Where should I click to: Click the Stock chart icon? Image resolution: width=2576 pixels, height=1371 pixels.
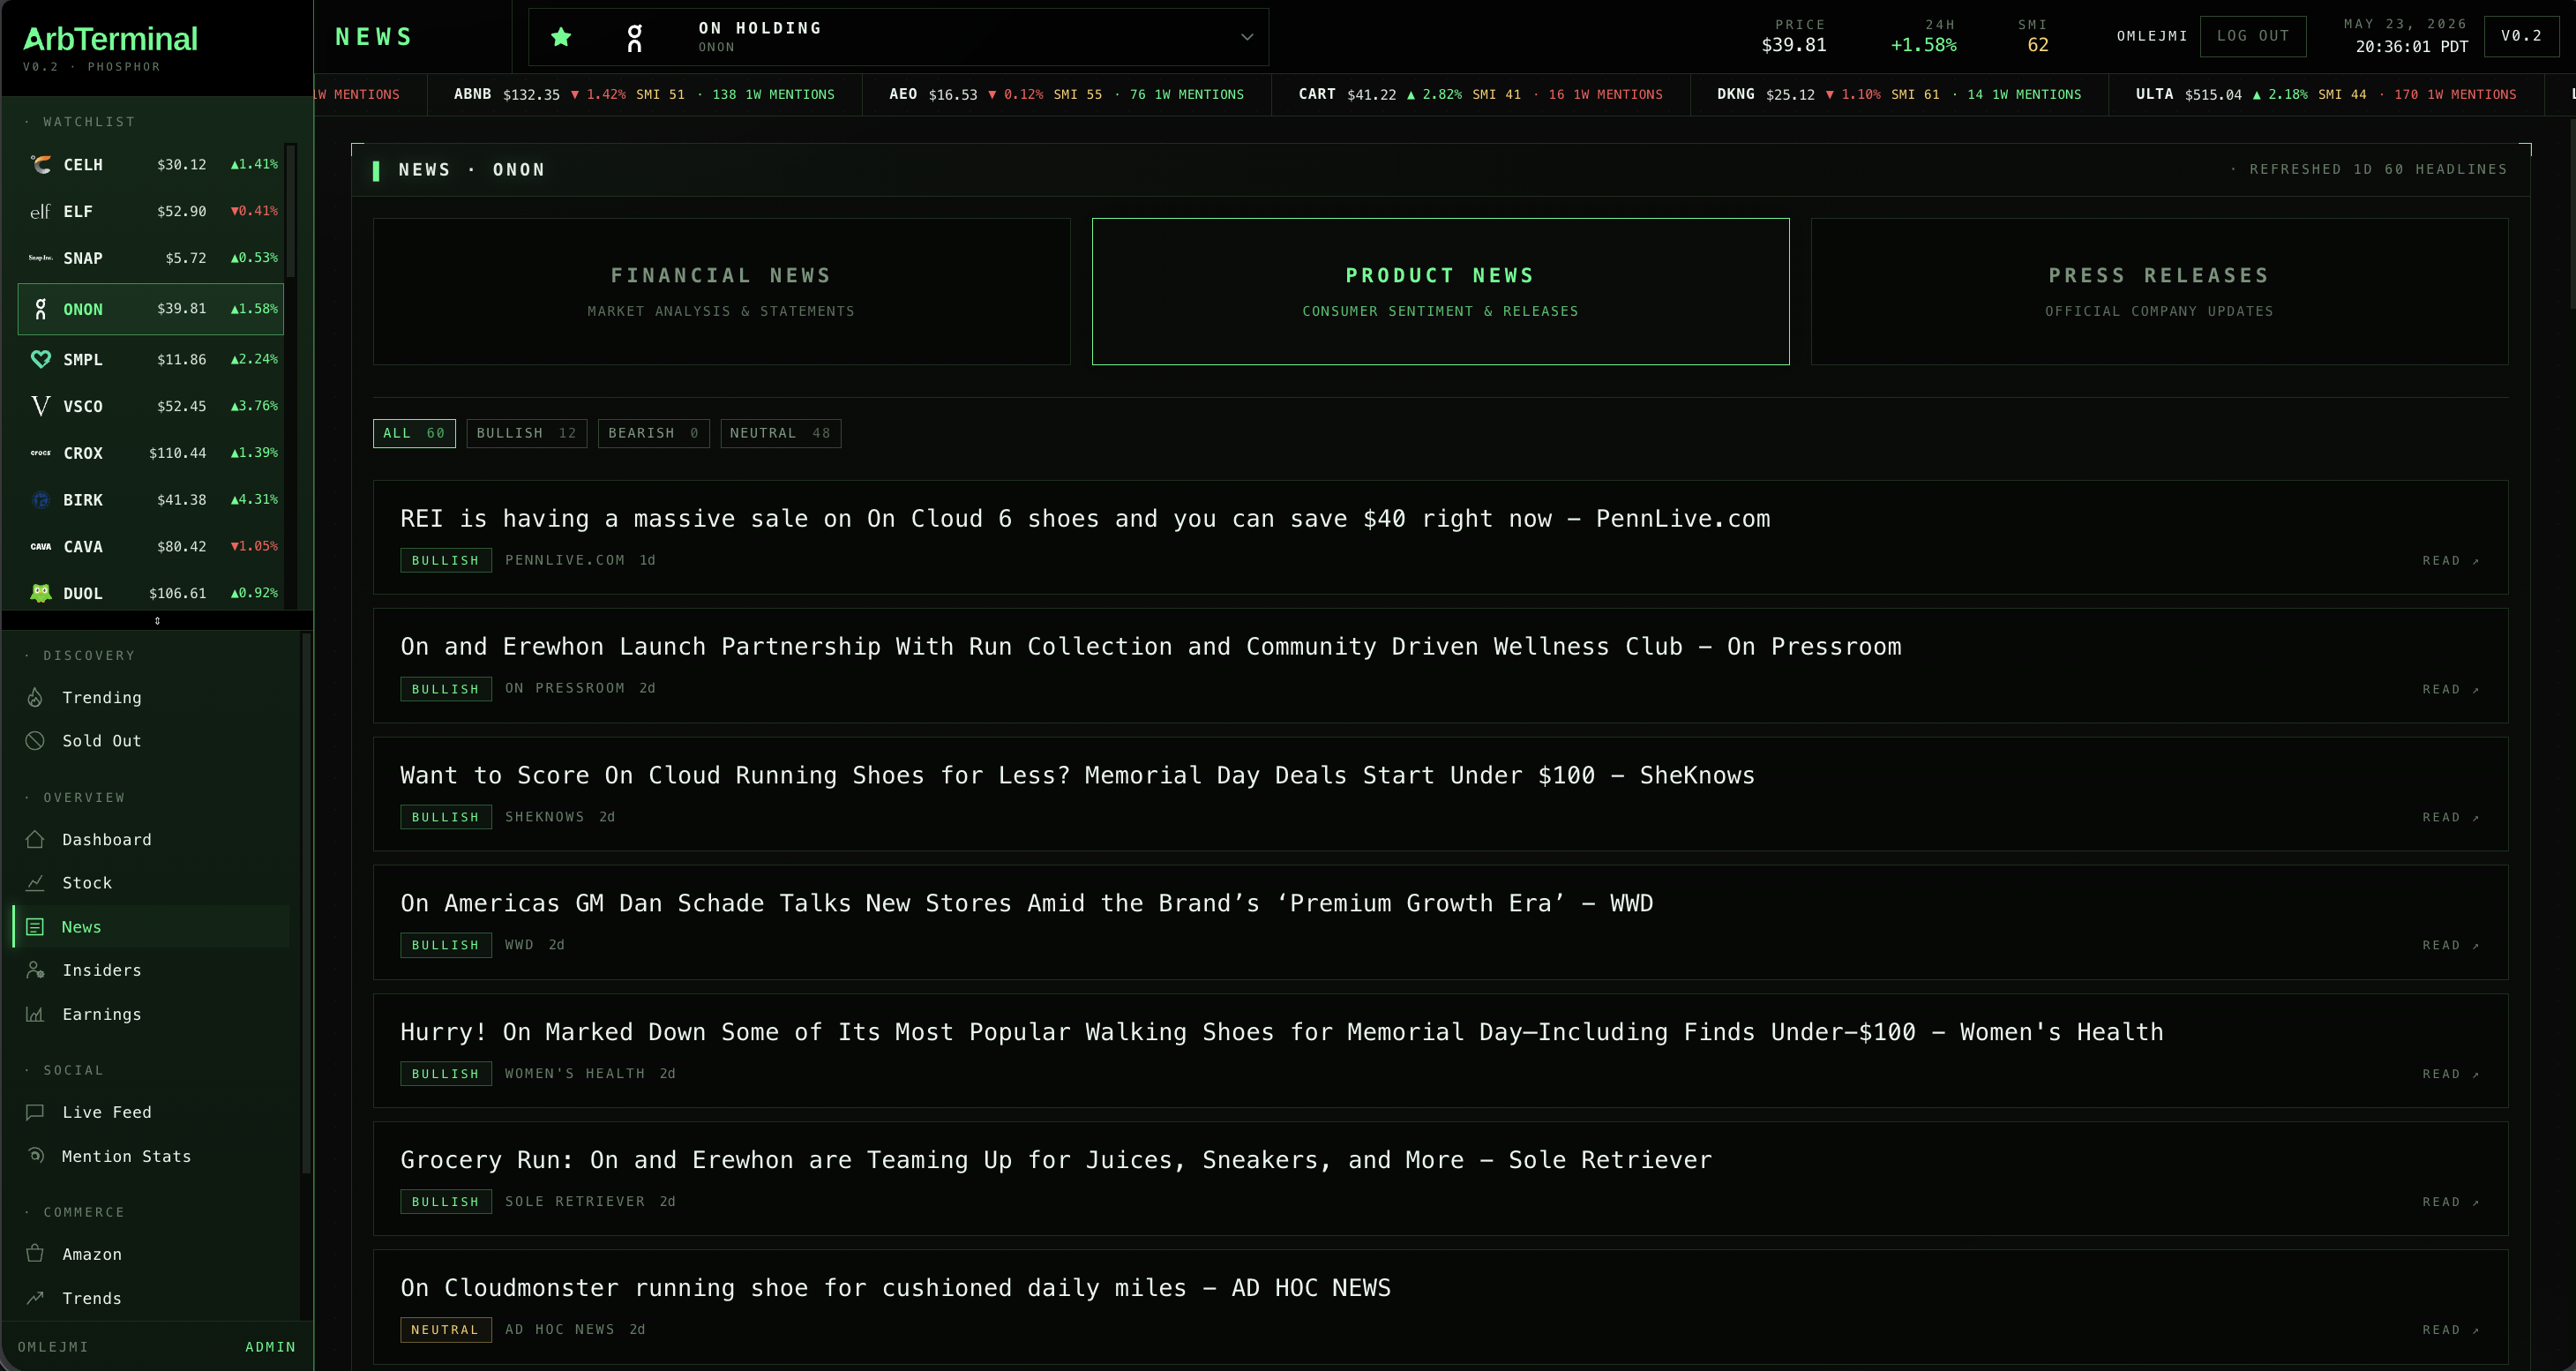(x=35, y=883)
